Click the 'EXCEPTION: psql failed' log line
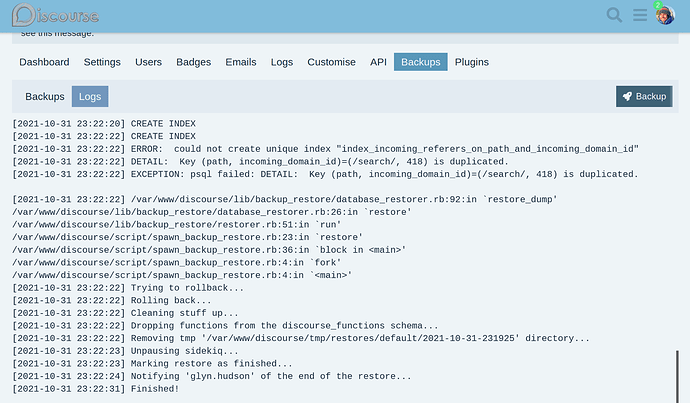Image resolution: width=690 pixels, height=403 pixels. click(325, 175)
